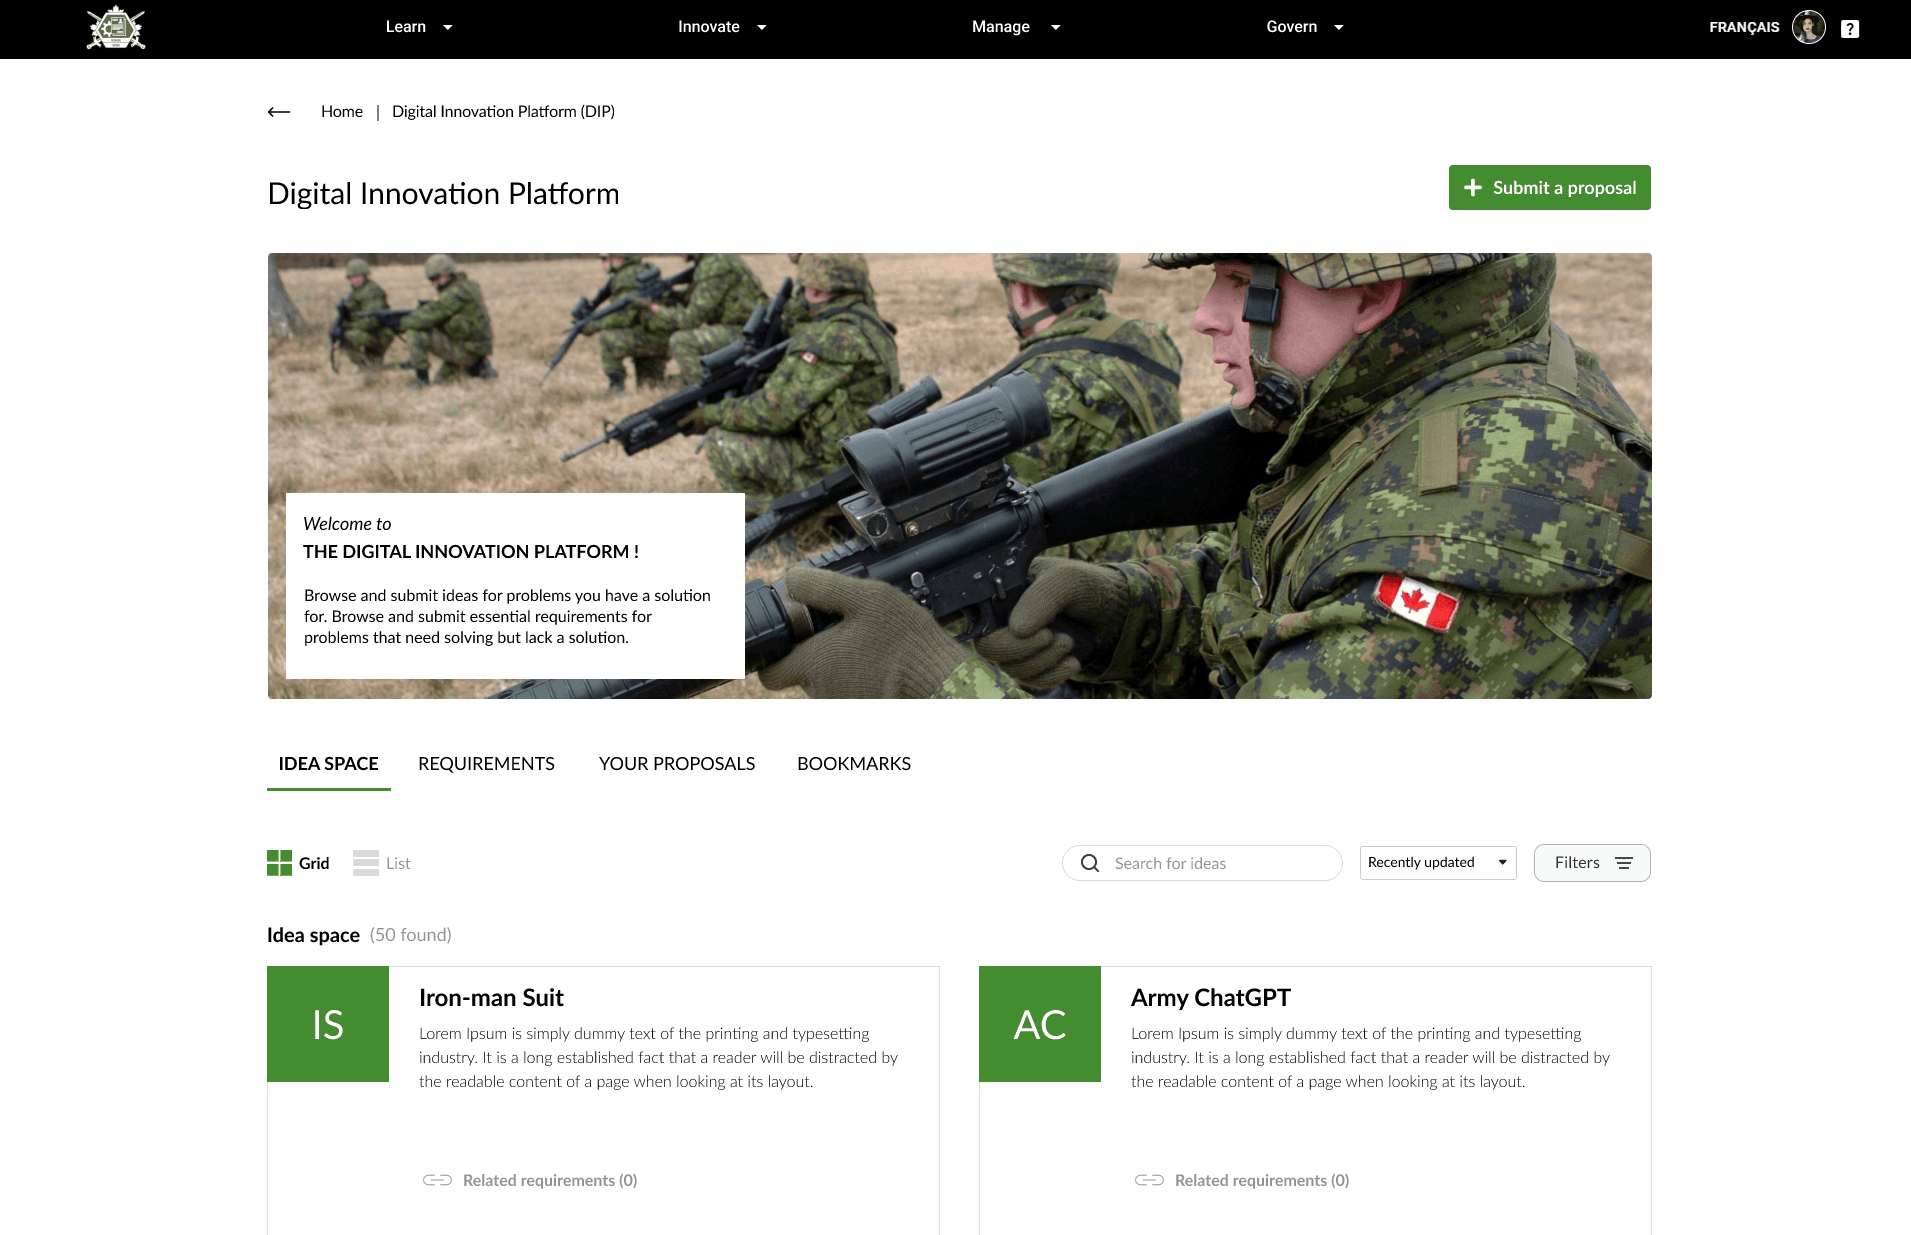Screen dimensions: 1911x1235
Task: Focus the Search for ideas field
Action: pos(1202,863)
